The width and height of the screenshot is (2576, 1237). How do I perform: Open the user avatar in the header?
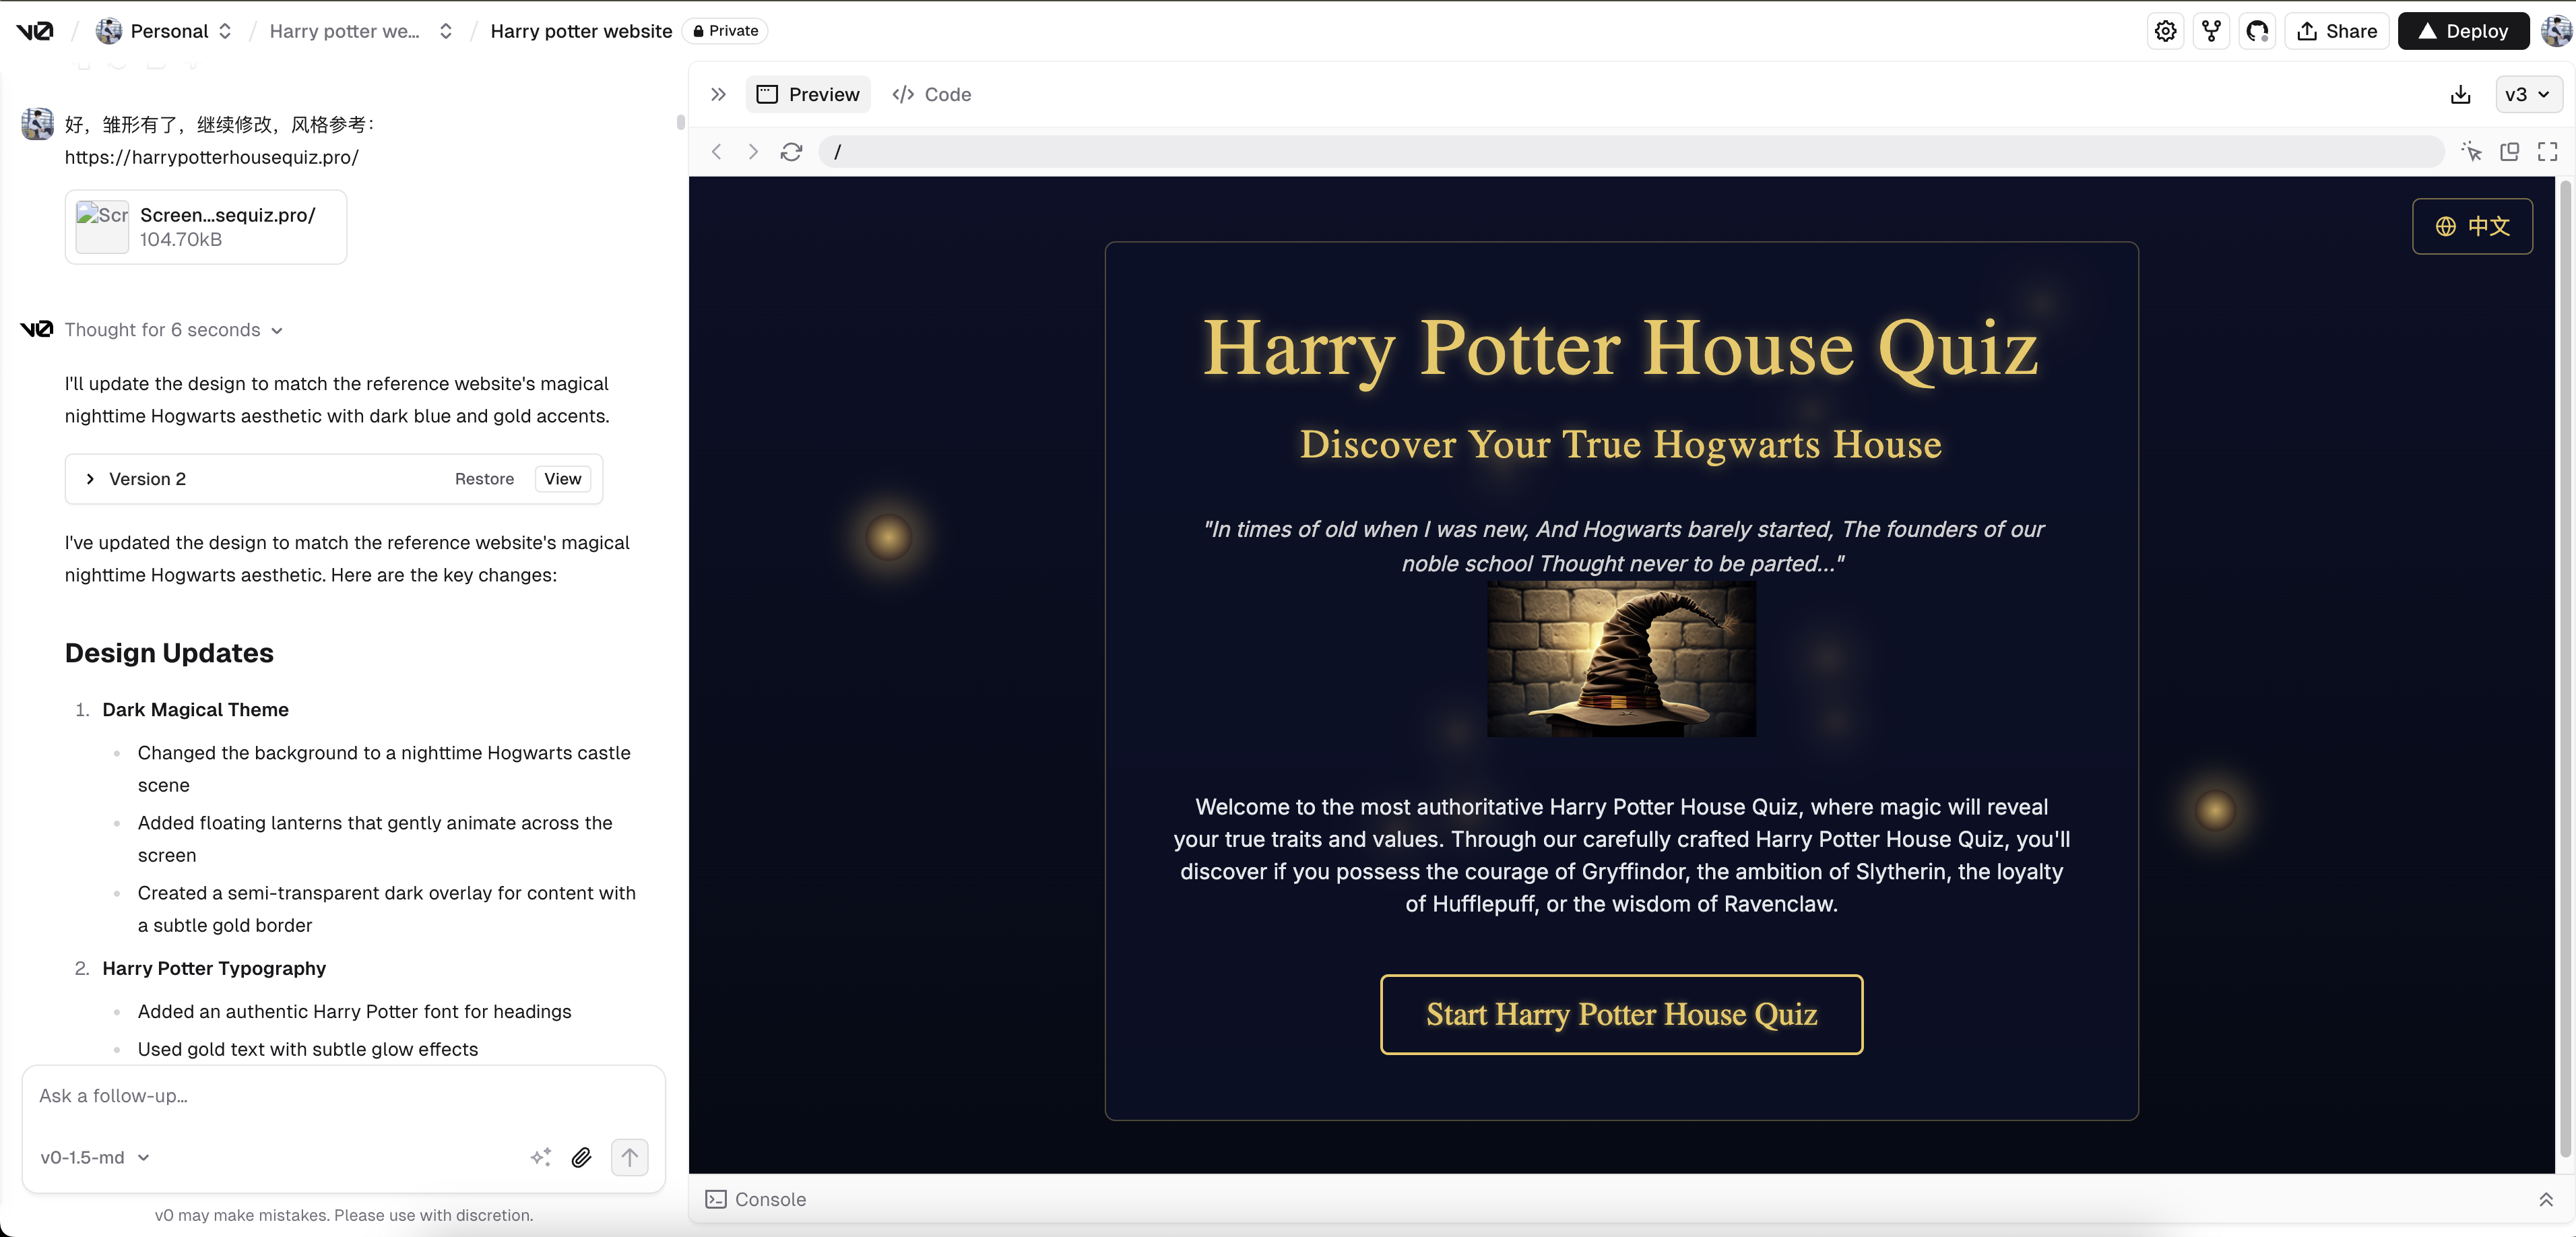tap(2556, 31)
